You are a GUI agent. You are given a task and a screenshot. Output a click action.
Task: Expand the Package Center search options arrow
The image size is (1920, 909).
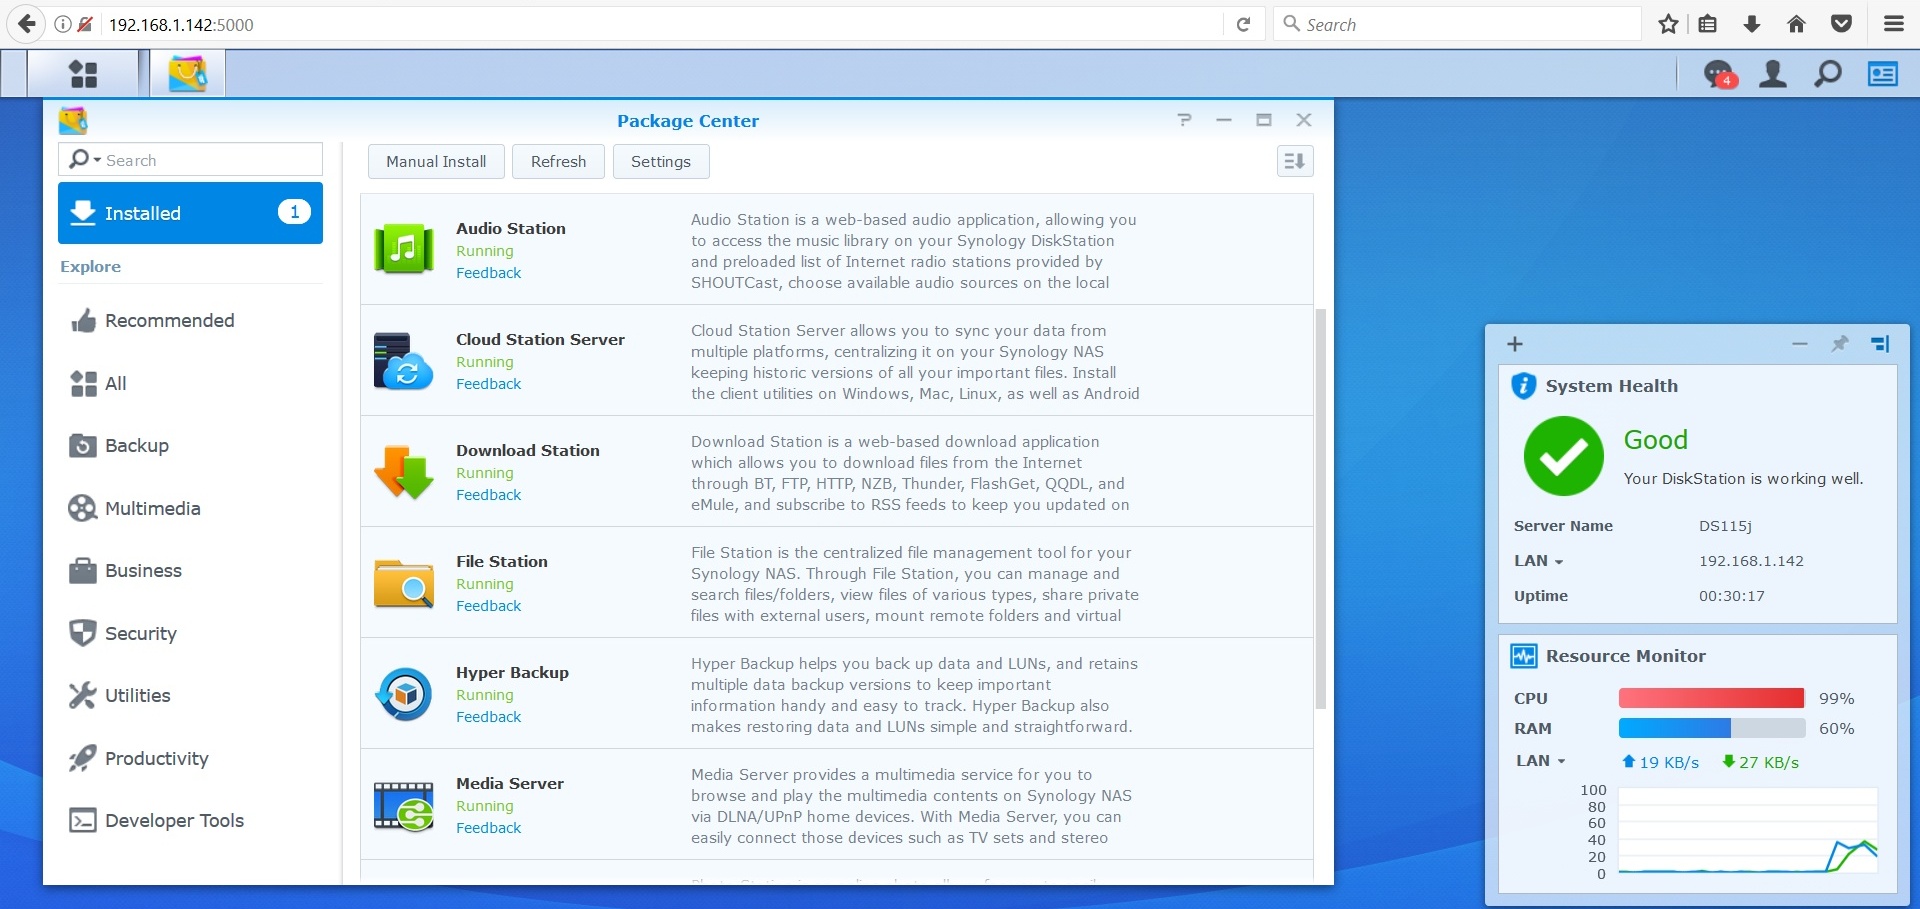click(x=97, y=160)
